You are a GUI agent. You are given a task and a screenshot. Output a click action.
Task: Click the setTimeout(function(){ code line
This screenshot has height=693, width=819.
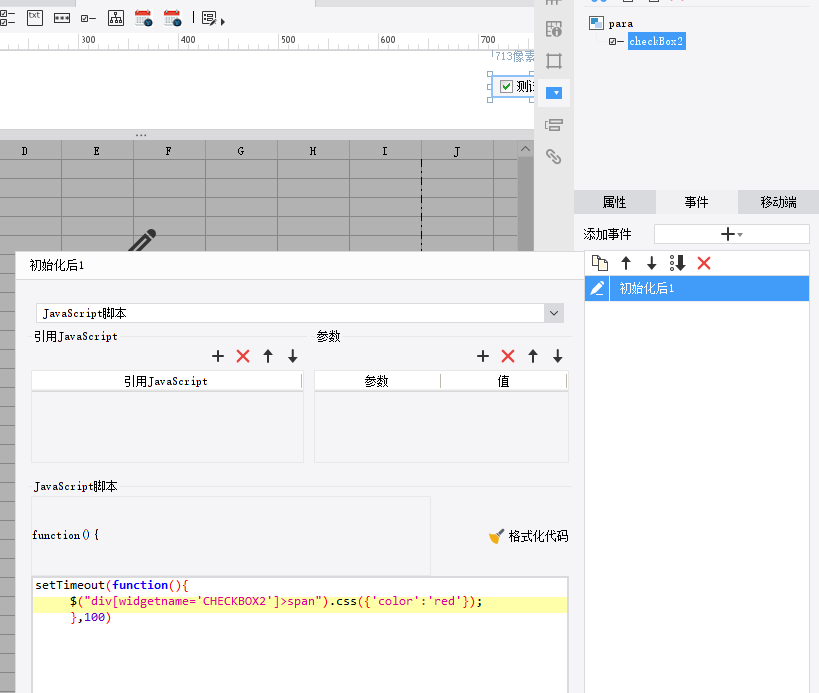click(x=112, y=585)
